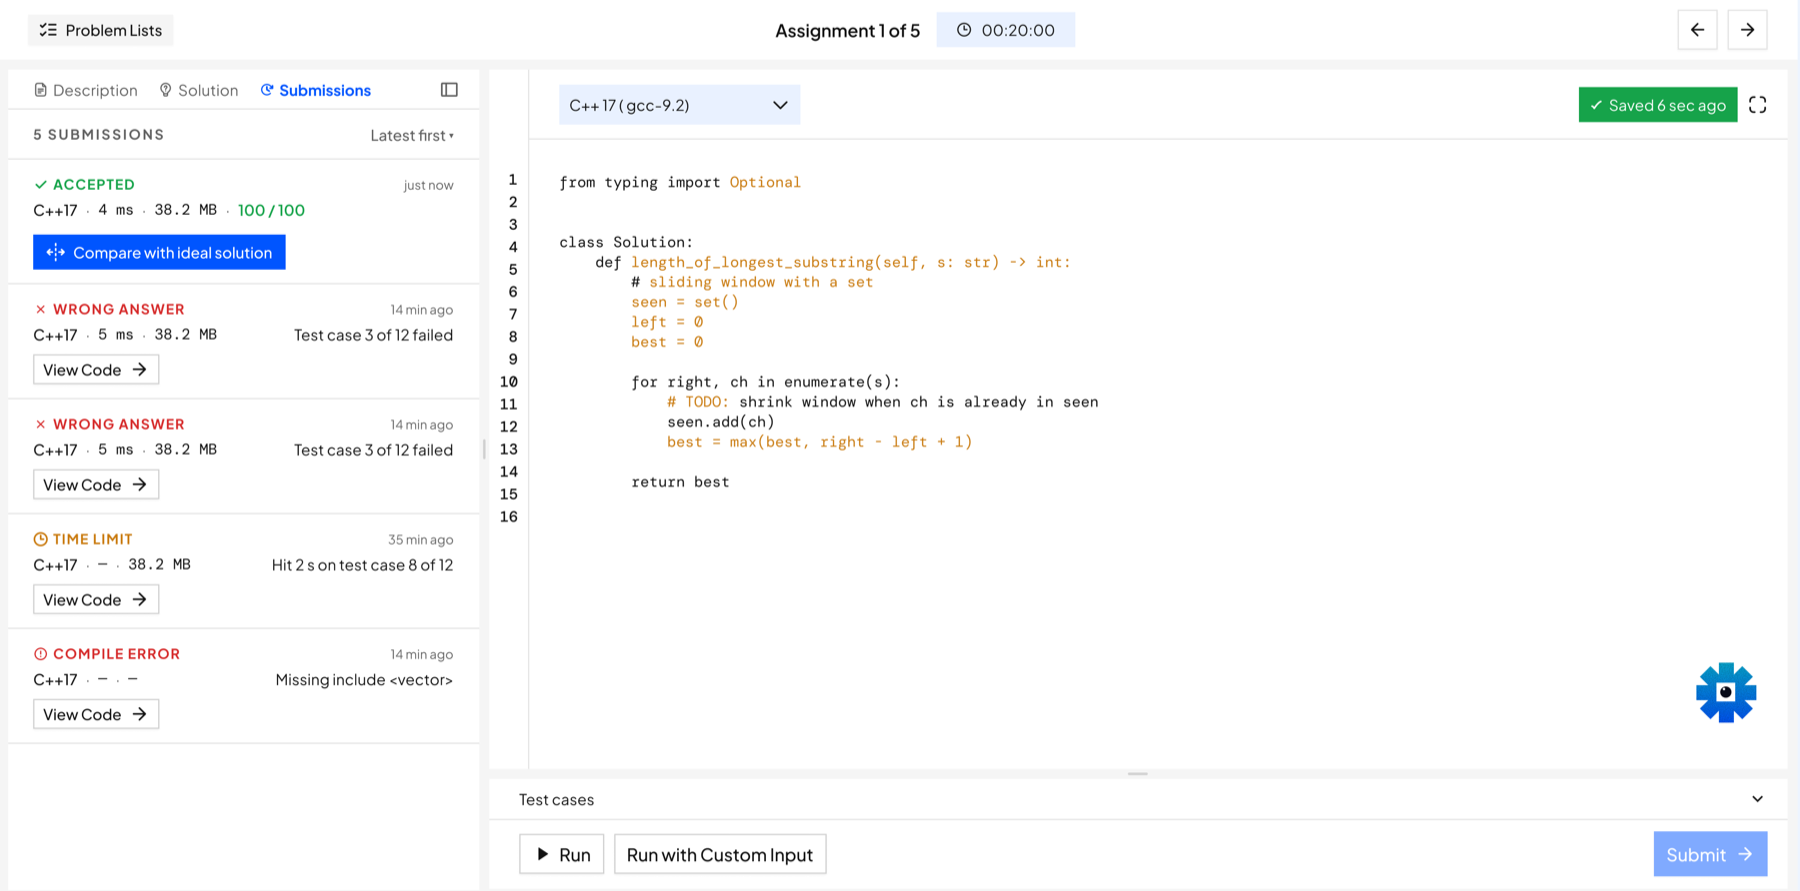This screenshot has height=891, width=1800.
Task: Click the TODO comment line in editor
Action: point(882,402)
